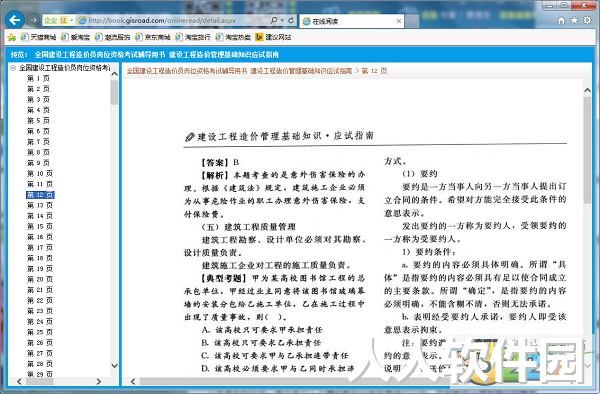Select 第 27 页 in tree

(40, 353)
